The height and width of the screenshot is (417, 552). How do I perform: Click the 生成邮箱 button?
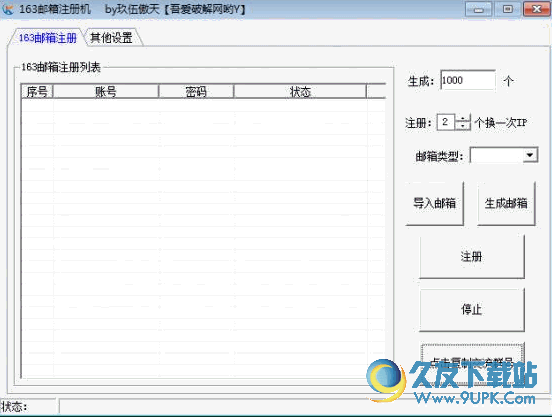point(506,203)
